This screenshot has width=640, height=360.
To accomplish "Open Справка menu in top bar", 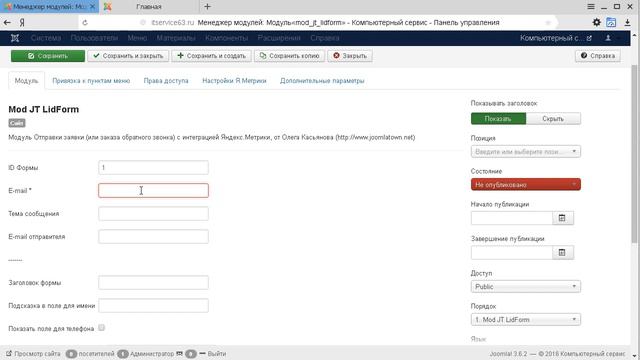I will [x=325, y=38].
